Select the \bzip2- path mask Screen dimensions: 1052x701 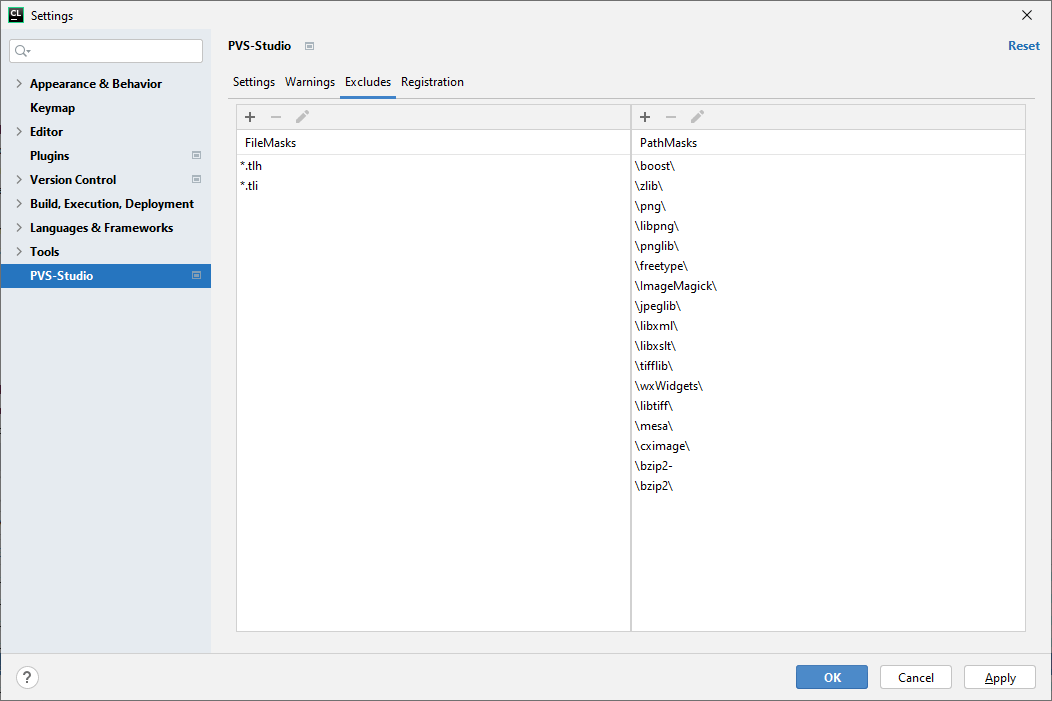point(829,466)
